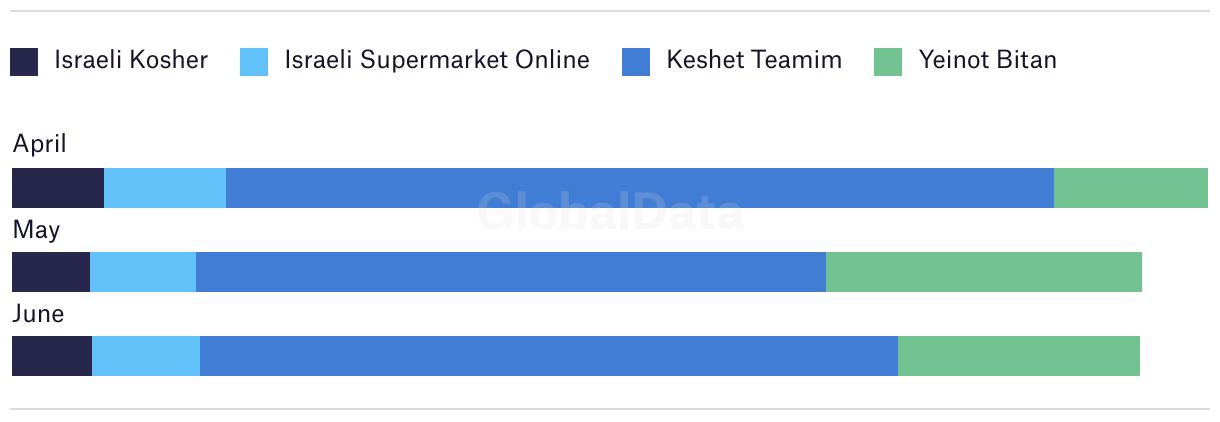Toggle the Yeinot Bitan legend label
The width and height of the screenshot is (1220, 422).
tap(987, 60)
